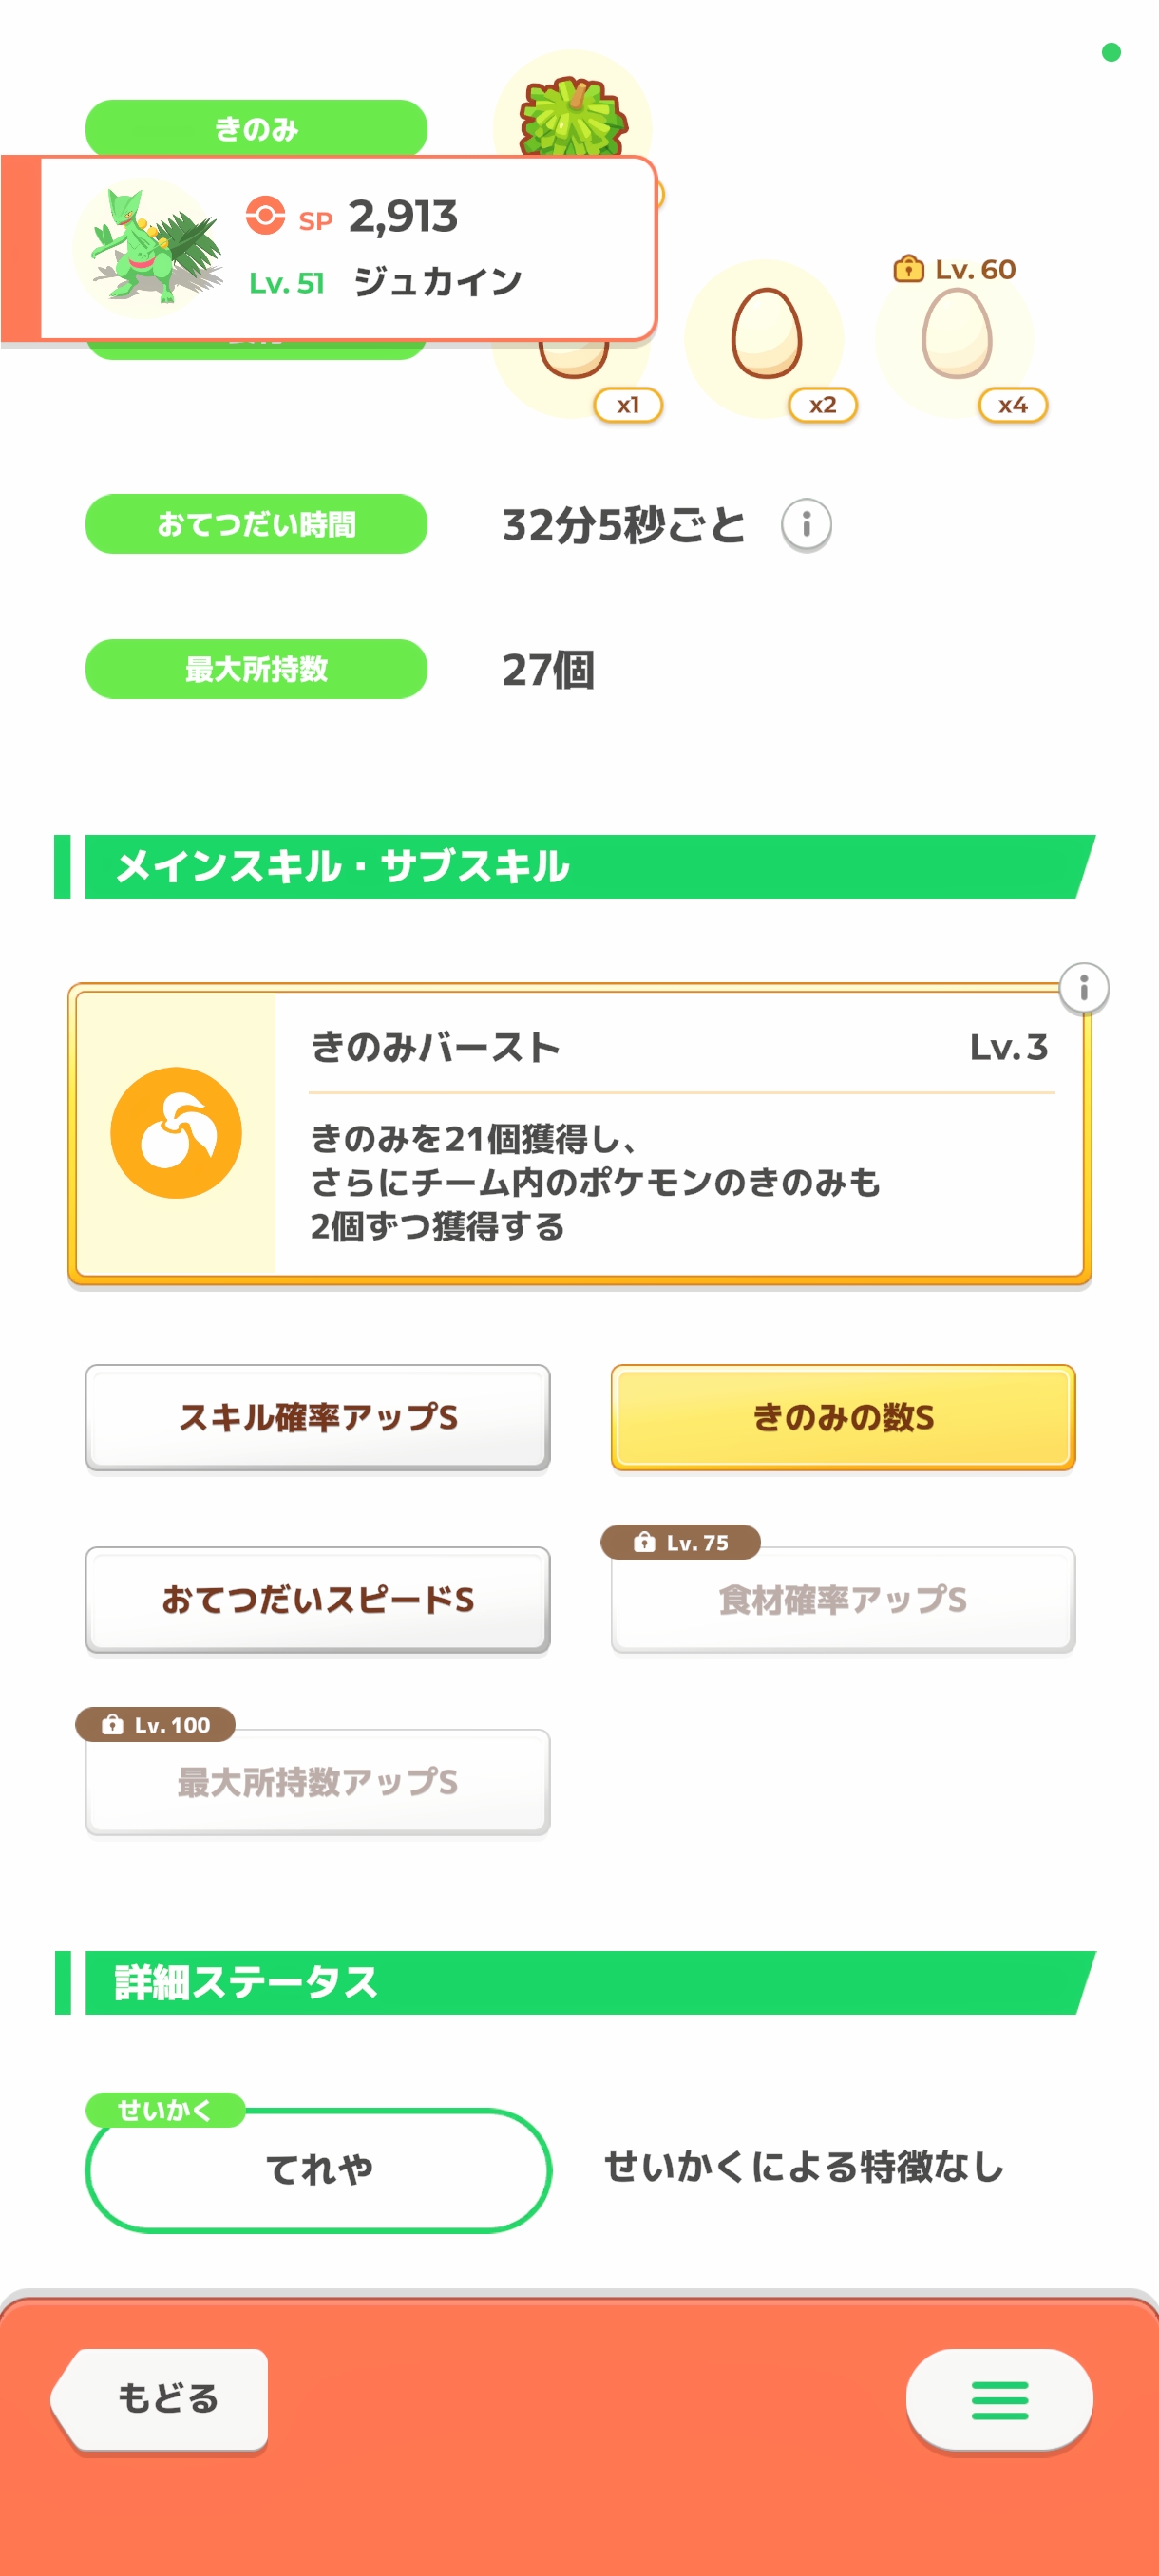Tap the きのみ green label
The height and width of the screenshot is (2576, 1159).
[x=256, y=127]
